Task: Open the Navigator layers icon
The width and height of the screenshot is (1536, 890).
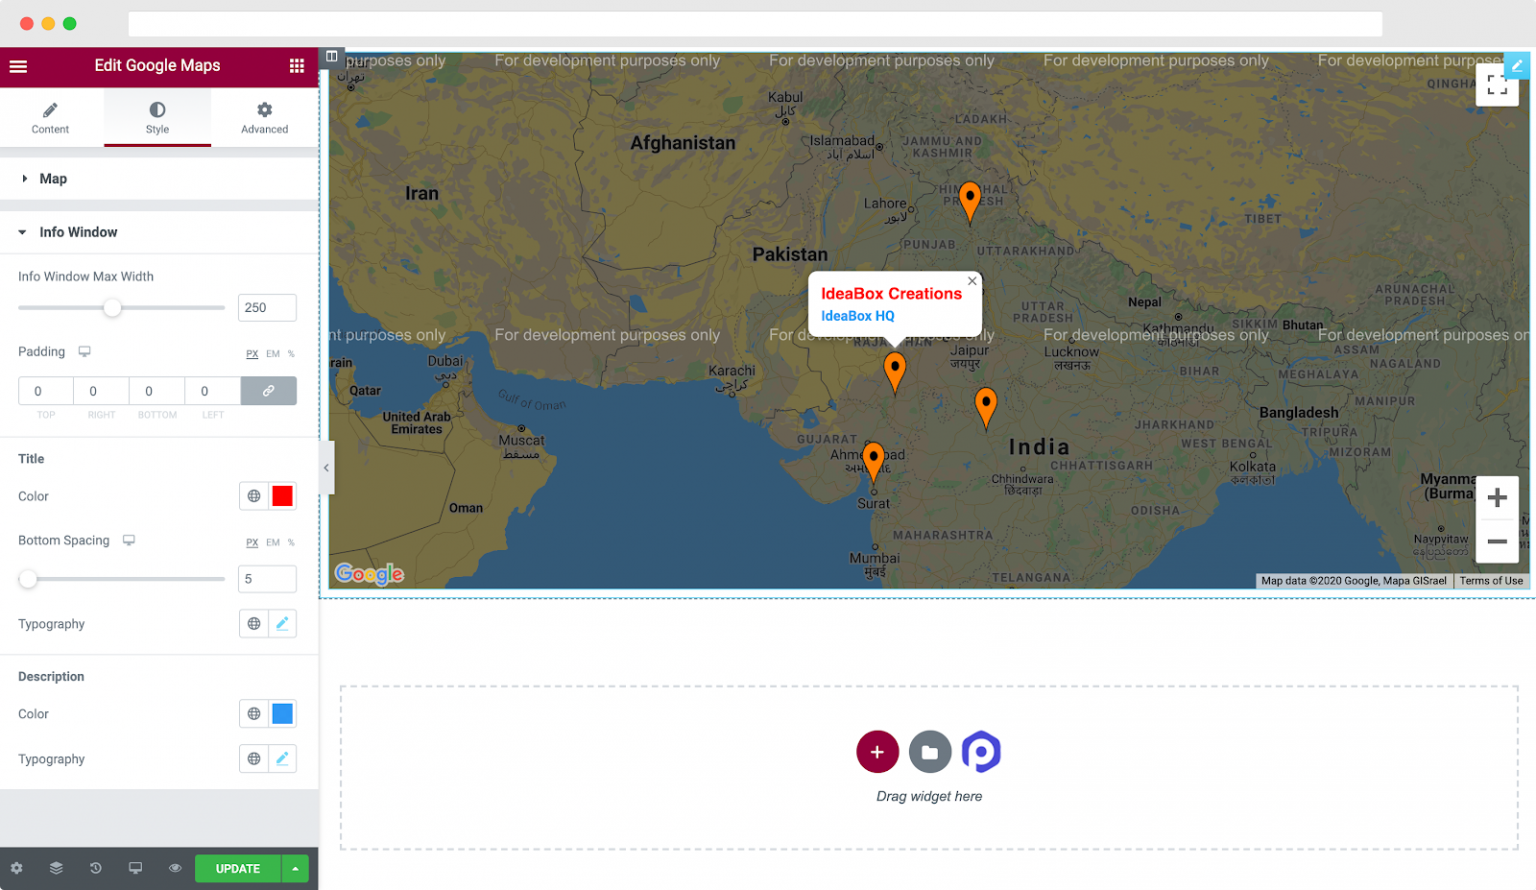Action: (x=56, y=868)
